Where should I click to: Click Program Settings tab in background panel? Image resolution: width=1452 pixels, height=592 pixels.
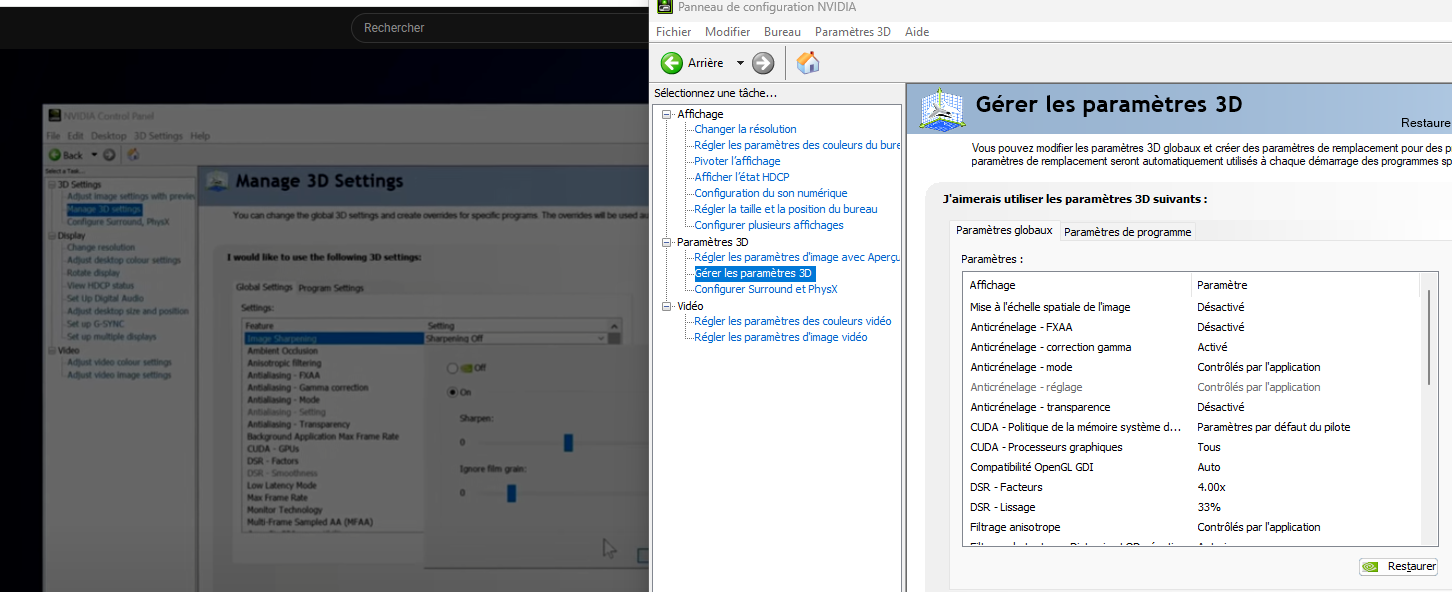(331, 288)
